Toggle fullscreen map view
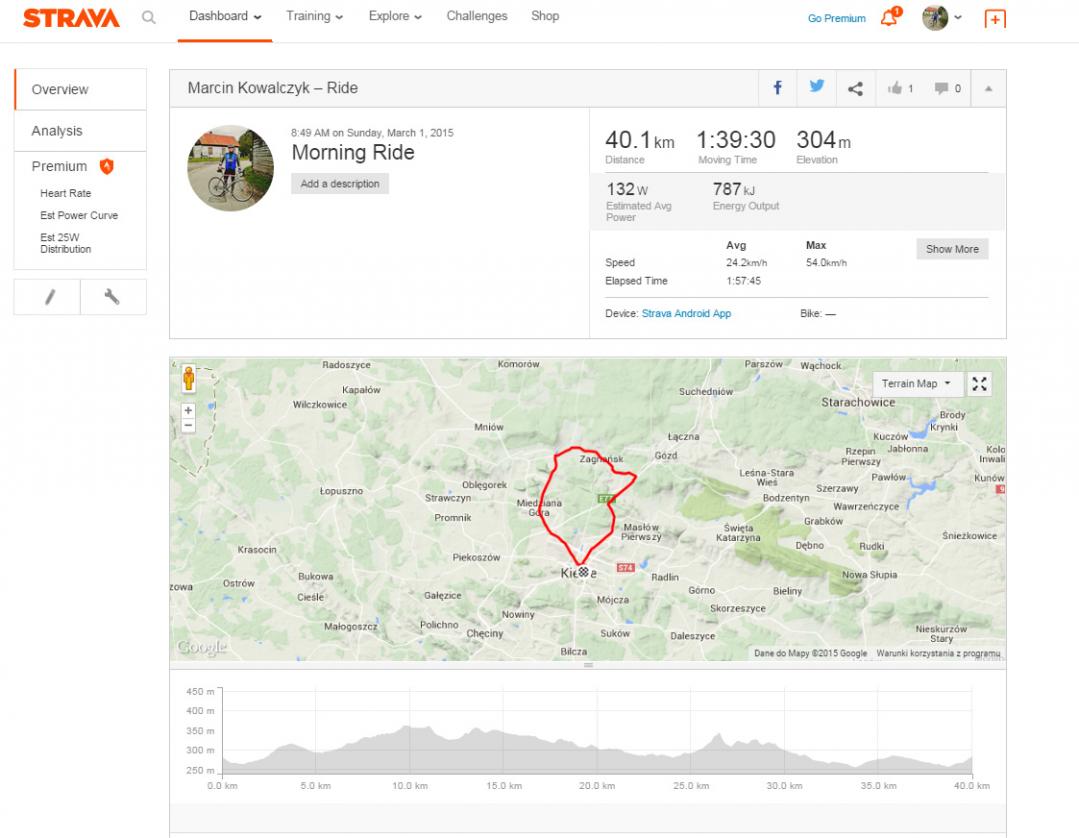Image resolution: width=1079 pixels, height=838 pixels. click(980, 384)
